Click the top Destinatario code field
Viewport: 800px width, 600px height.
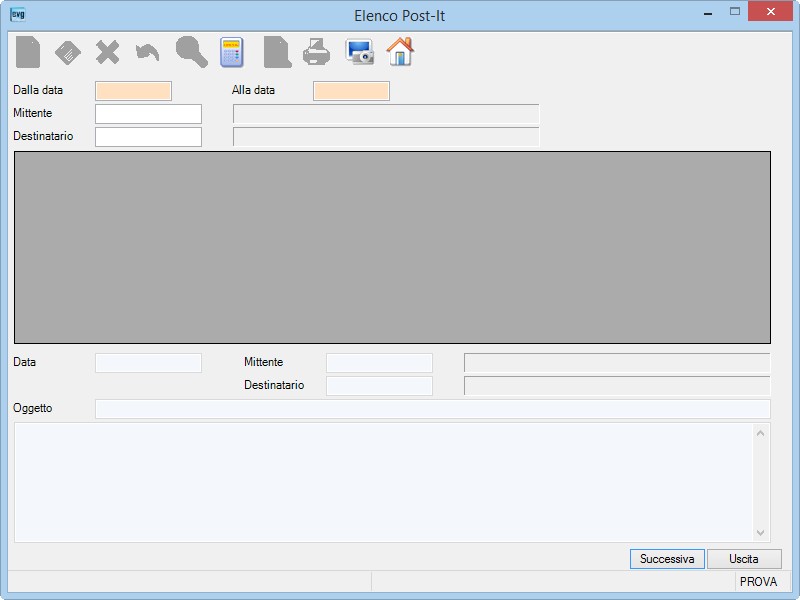tap(148, 137)
